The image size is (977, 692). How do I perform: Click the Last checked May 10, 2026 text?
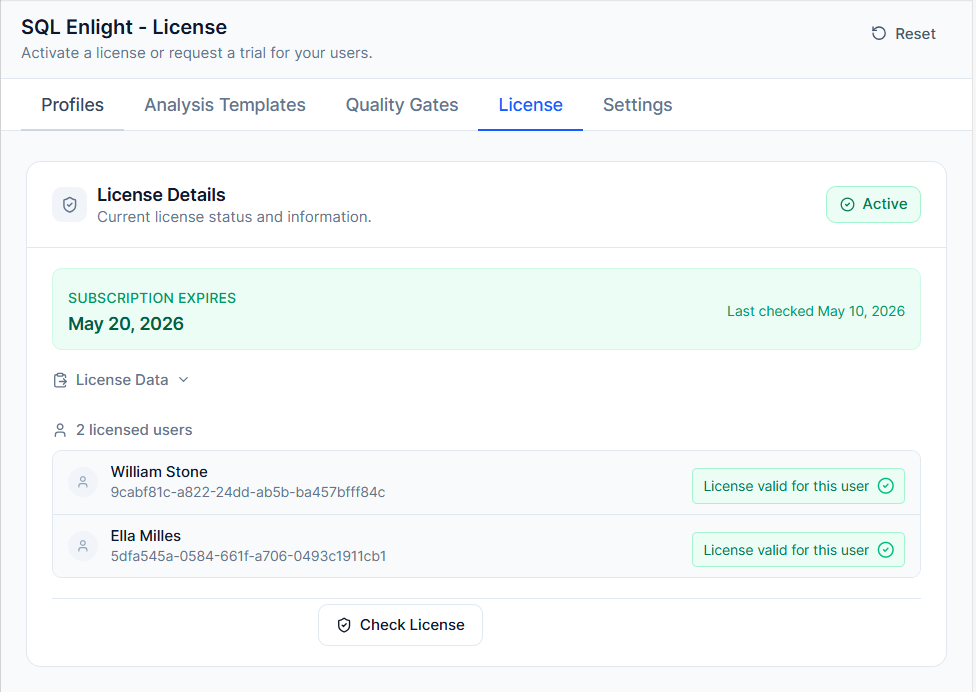click(x=816, y=311)
